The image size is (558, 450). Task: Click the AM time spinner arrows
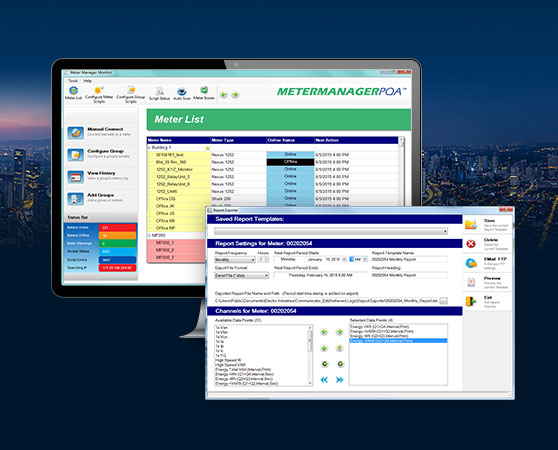pos(365,260)
